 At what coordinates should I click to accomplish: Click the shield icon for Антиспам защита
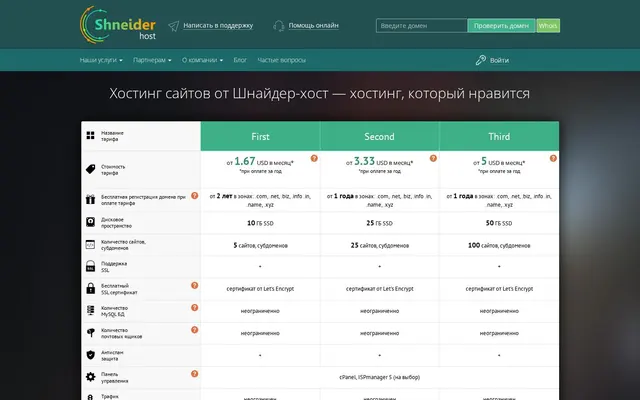(91, 355)
